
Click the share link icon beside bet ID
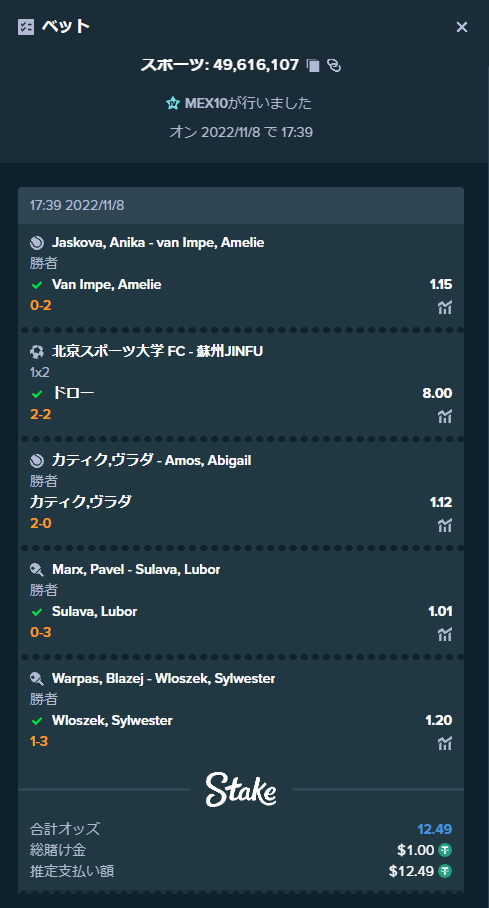coord(334,65)
